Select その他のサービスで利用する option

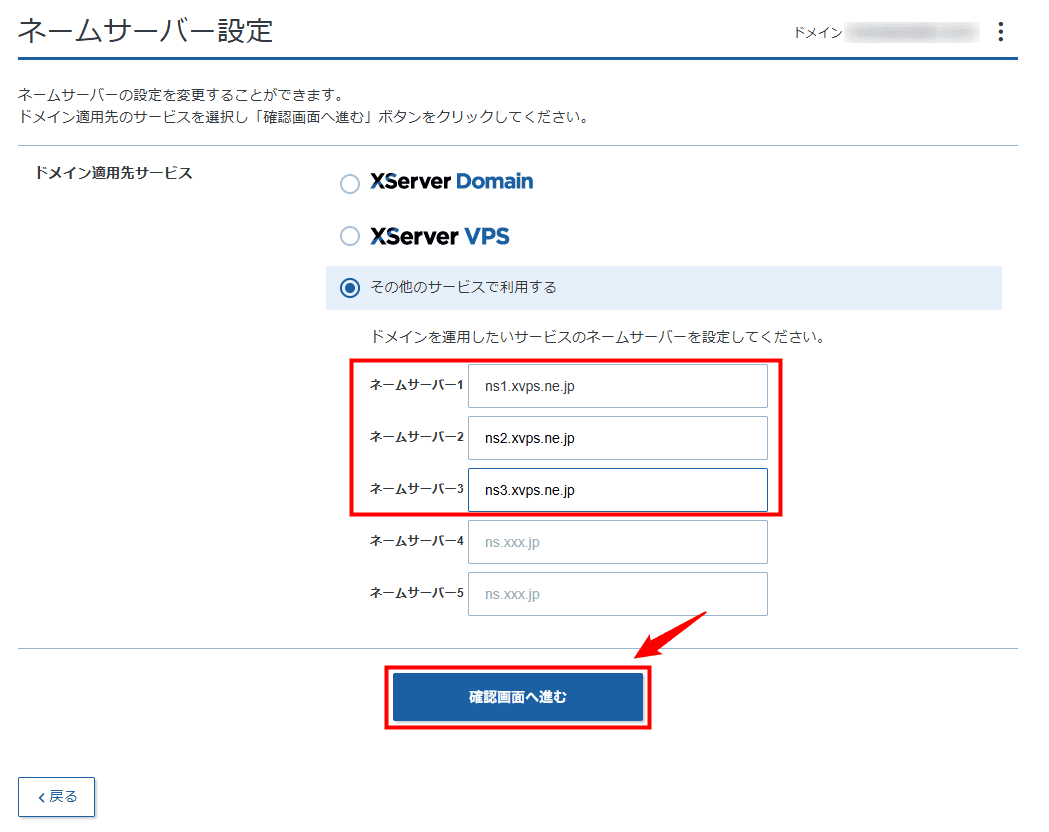click(x=350, y=287)
